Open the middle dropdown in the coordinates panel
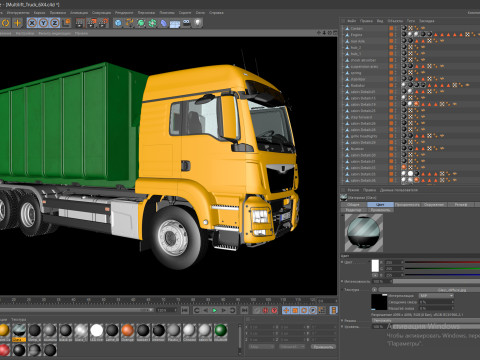The image size is (480, 360). (291, 347)
